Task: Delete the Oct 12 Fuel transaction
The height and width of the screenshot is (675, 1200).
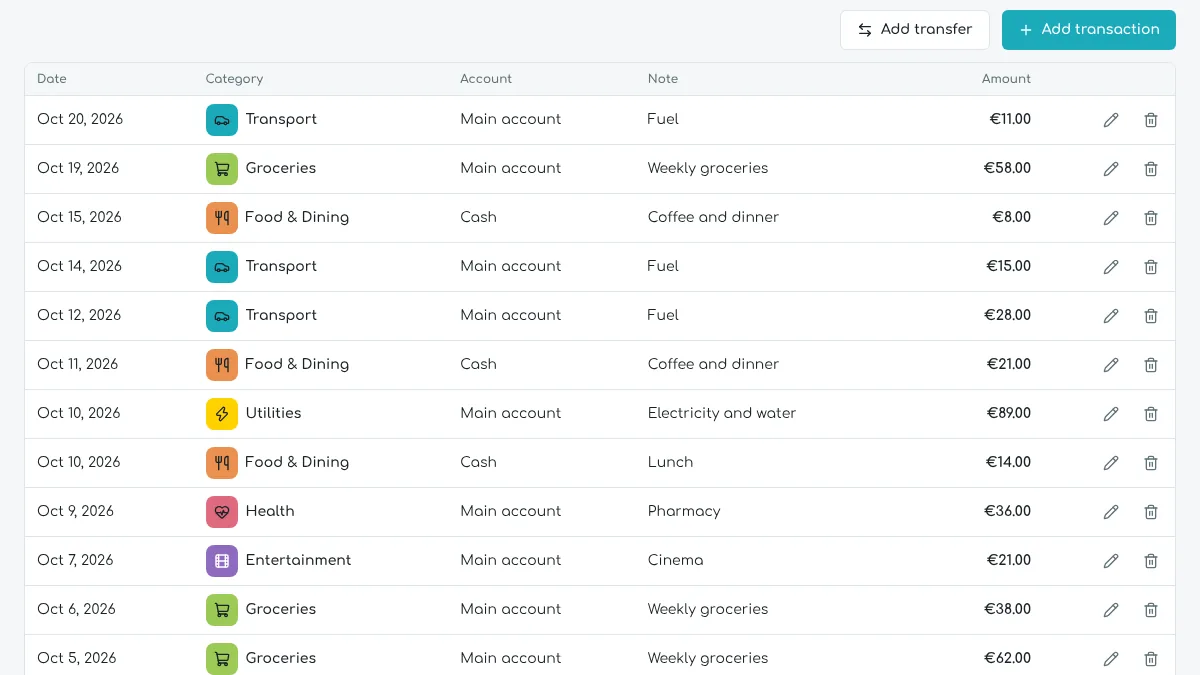Action: (x=1151, y=316)
